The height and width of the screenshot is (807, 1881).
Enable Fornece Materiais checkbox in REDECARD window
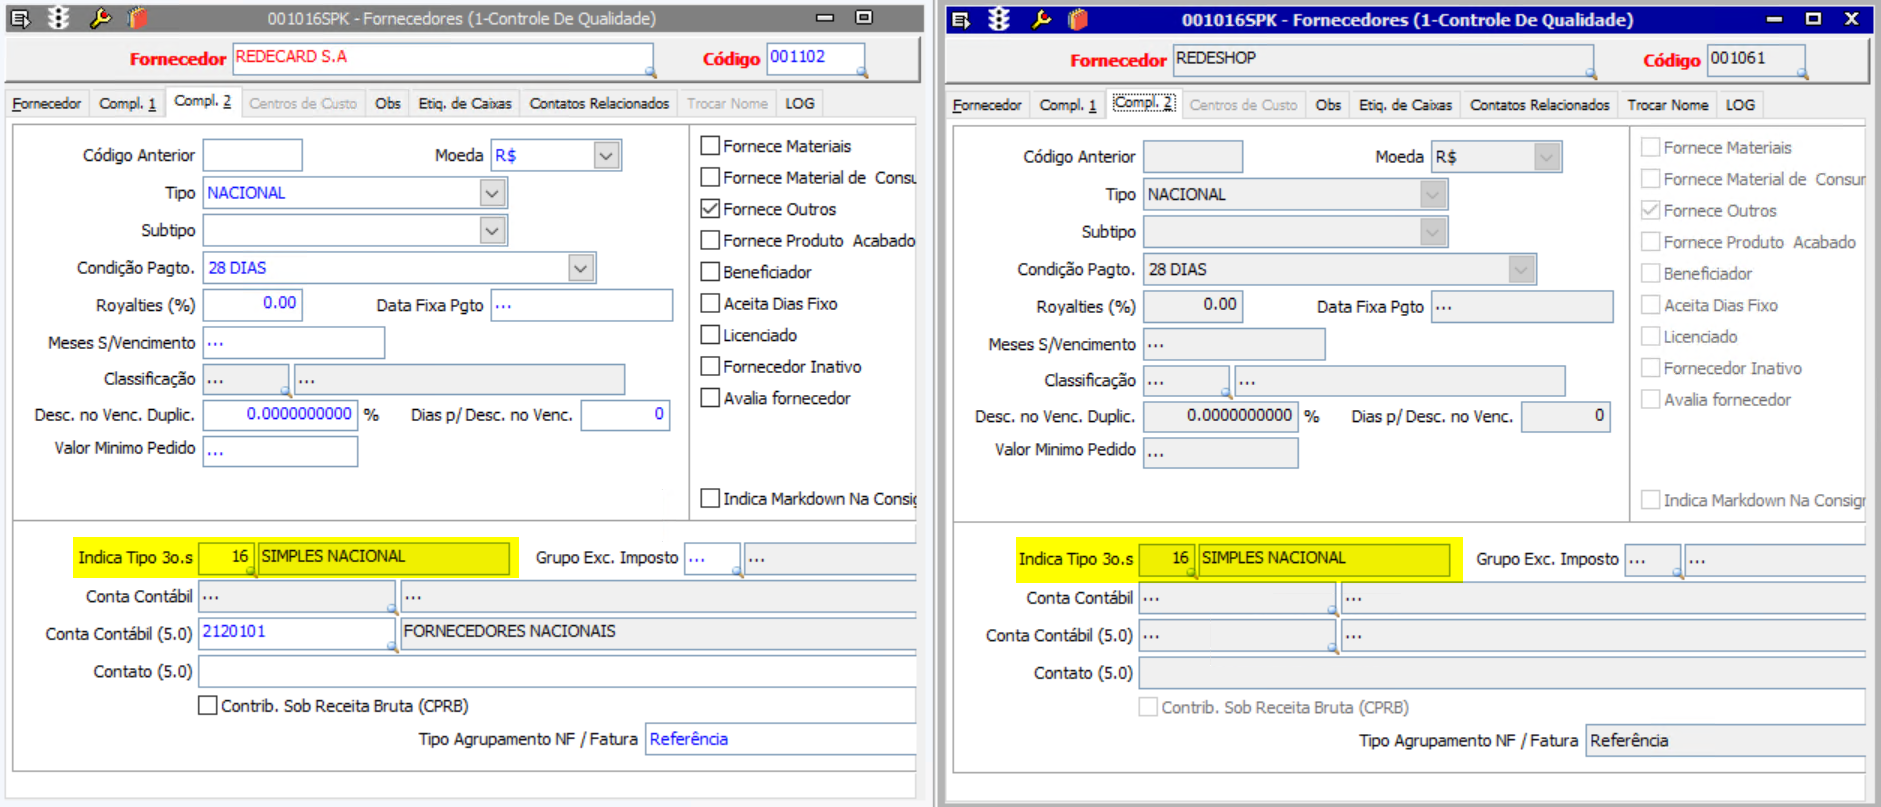pyautogui.click(x=710, y=146)
